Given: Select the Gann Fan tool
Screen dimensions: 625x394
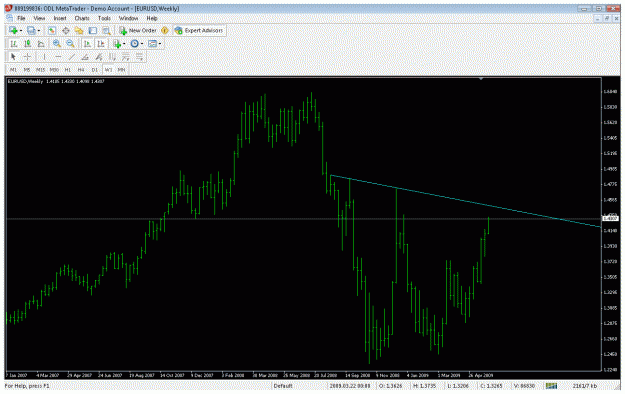Looking at the screenshot, I should coord(112,57).
